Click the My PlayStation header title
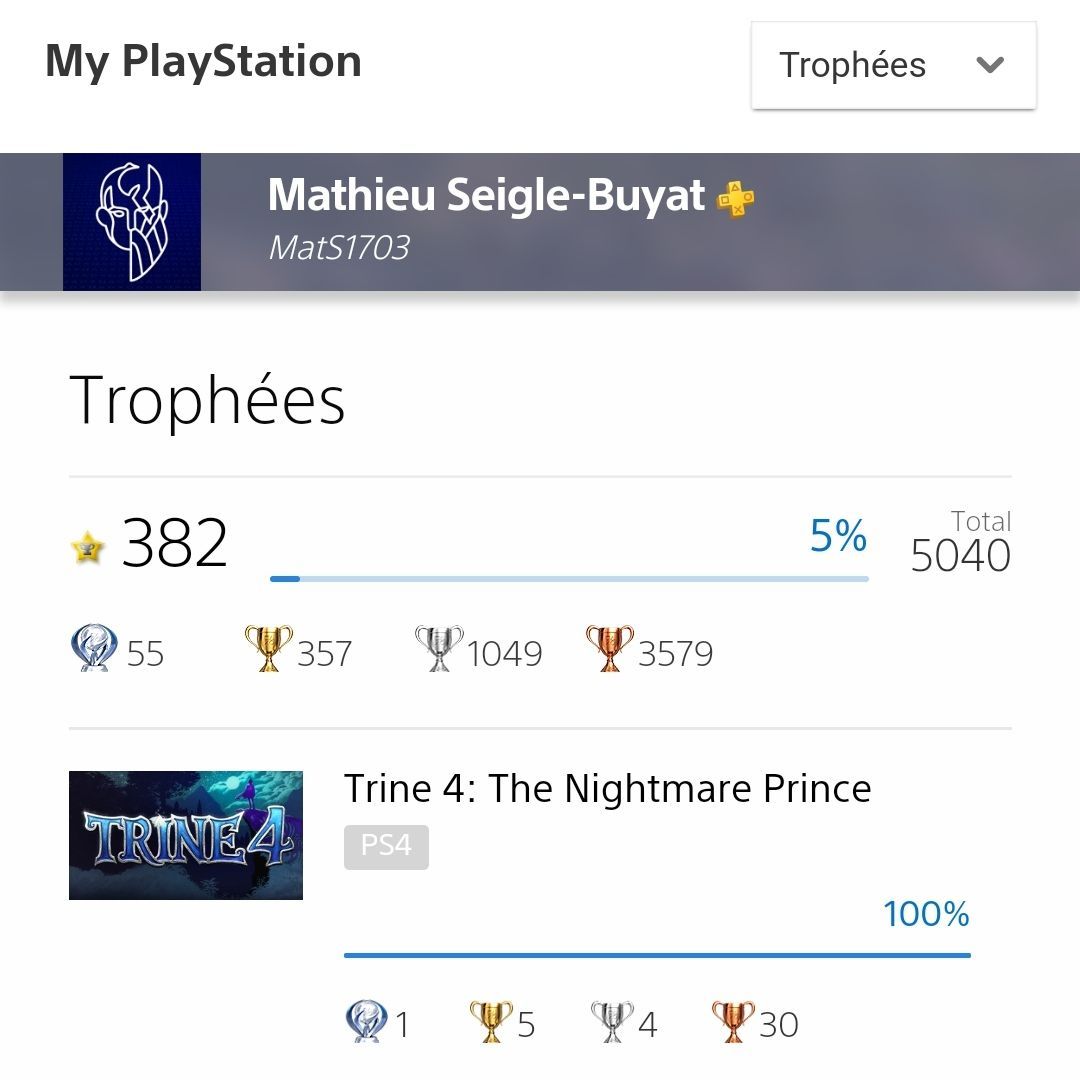Image resolution: width=1080 pixels, height=1080 pixels. click(203, 61)
